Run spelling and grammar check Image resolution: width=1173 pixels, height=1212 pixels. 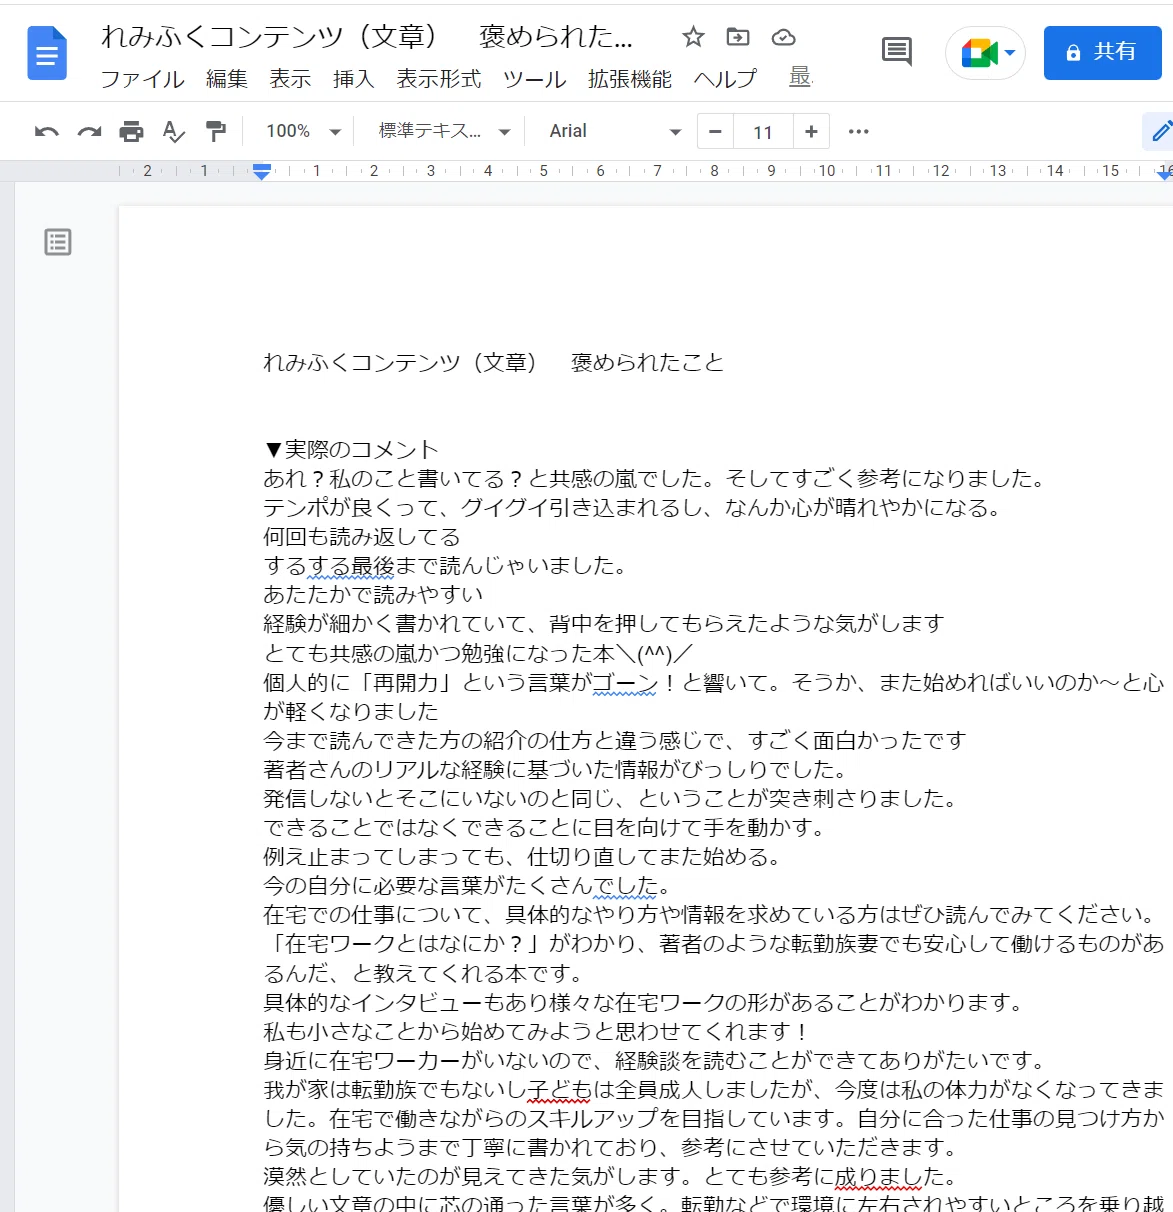pos(174,131)
